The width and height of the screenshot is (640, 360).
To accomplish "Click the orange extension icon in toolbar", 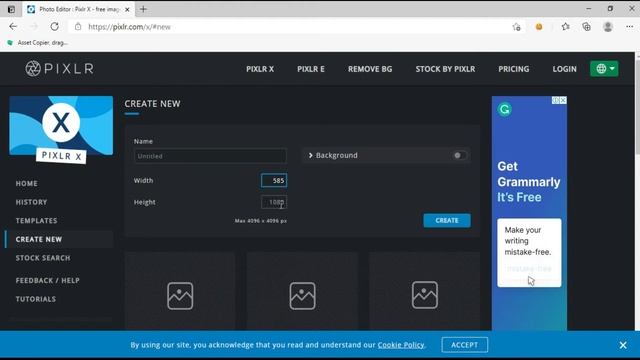I will pos(539,27).
